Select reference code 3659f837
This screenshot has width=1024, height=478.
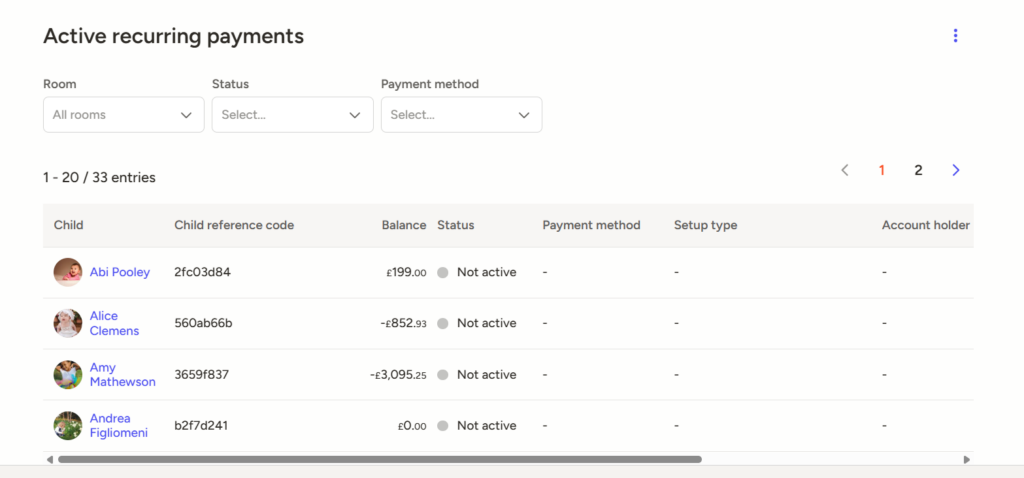(x=202, y=375)
